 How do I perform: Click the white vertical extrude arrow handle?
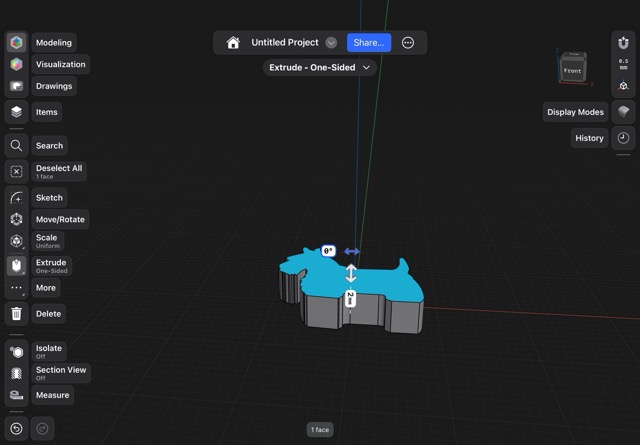pyautogui.click(x=351, y=273)
